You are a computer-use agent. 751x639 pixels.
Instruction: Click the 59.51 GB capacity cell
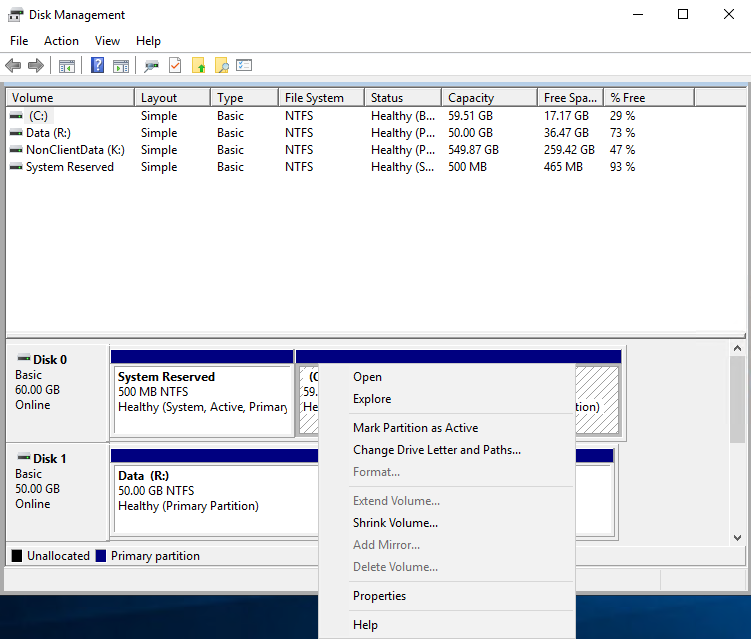pos(470,116)
